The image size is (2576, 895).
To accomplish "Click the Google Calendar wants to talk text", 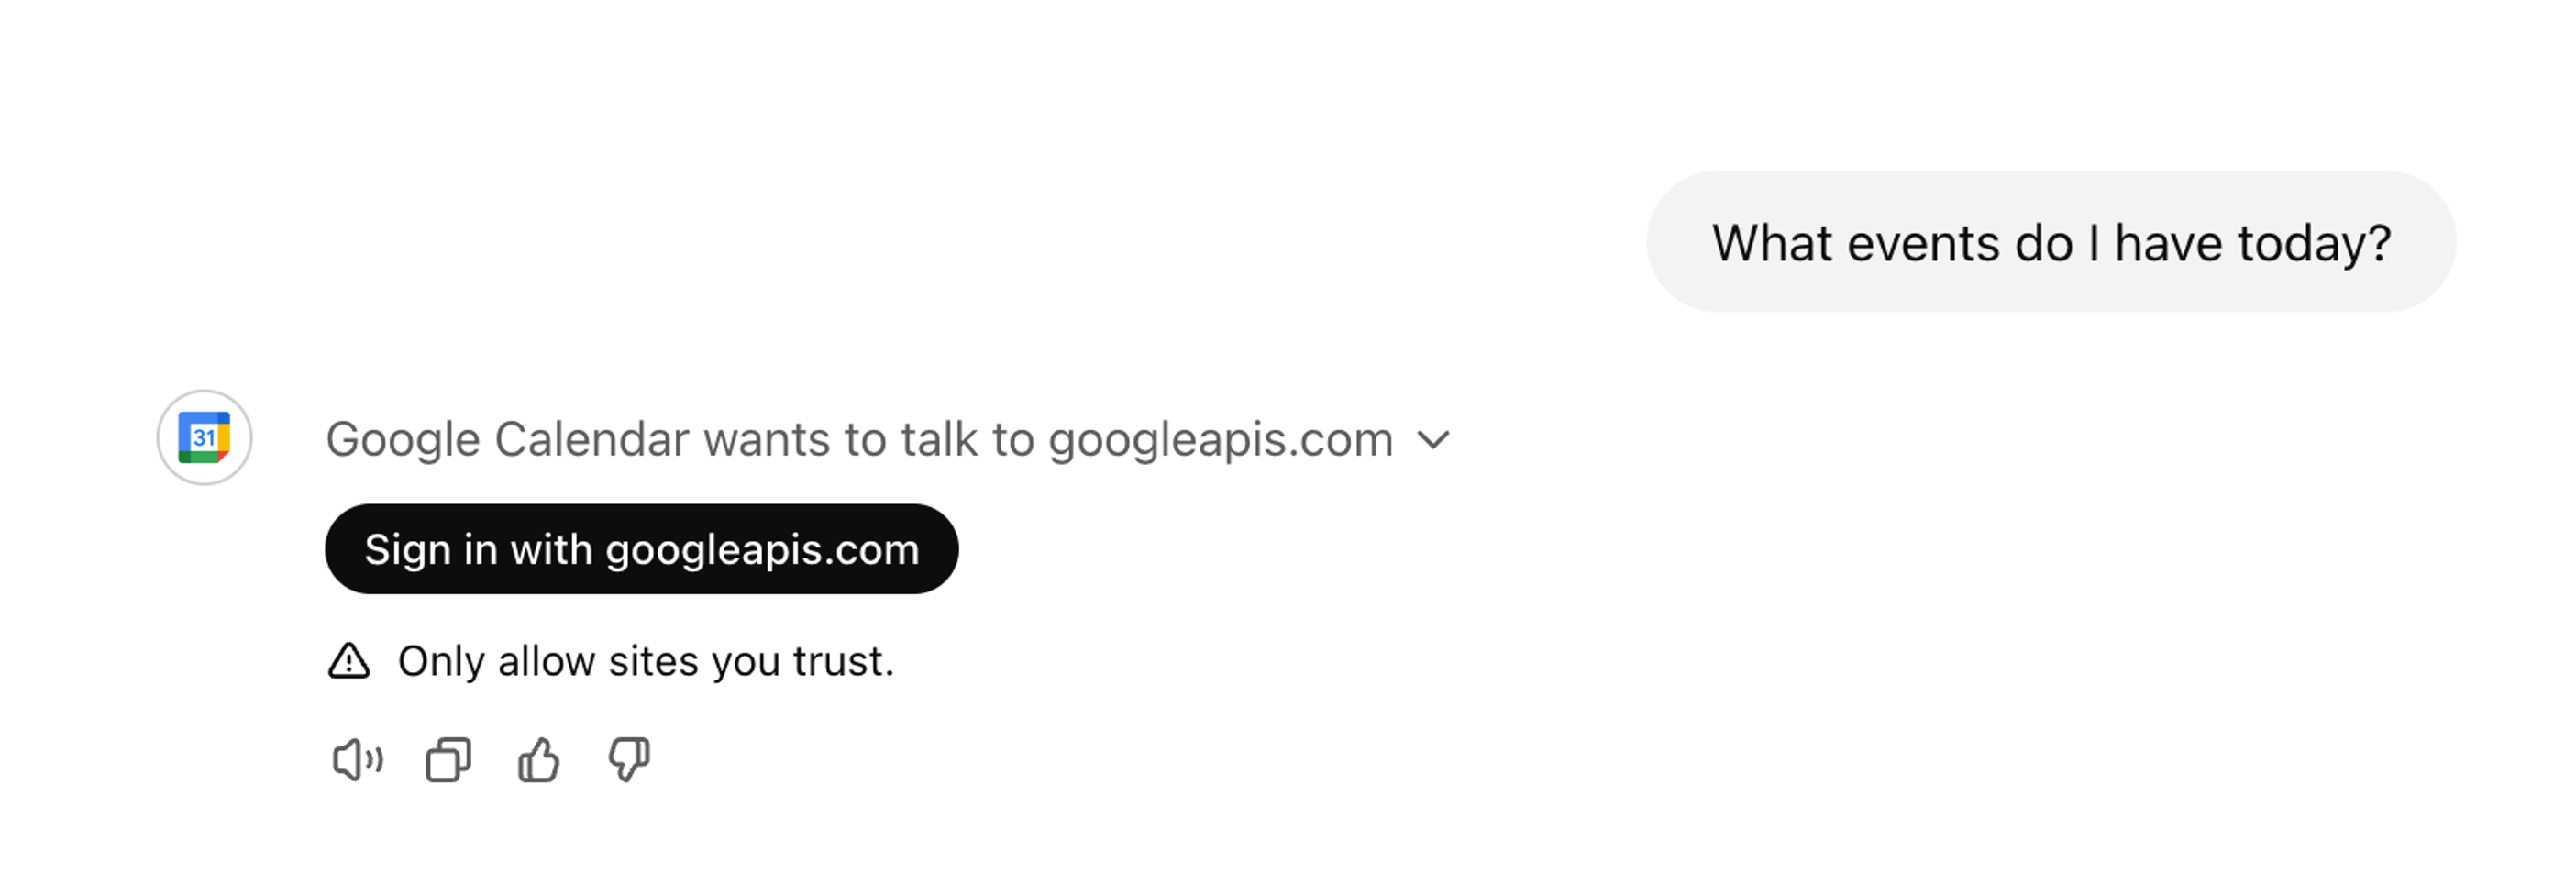I will pos(860,438).
